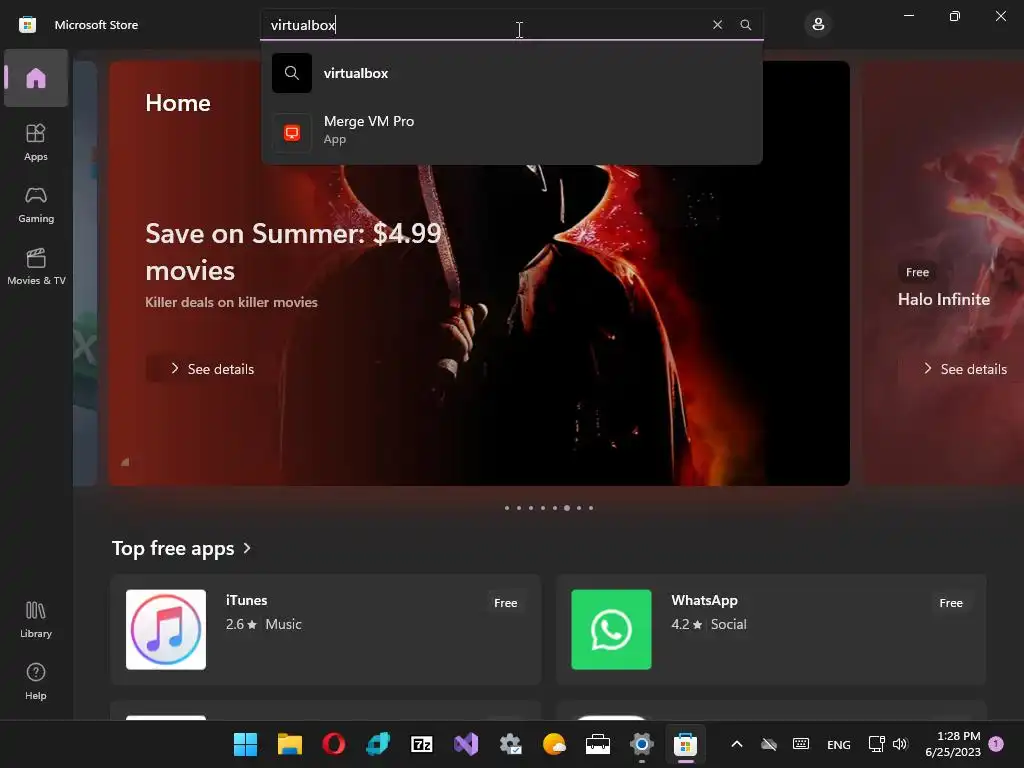Open the weather app taskbar icon
Screen dimensions: 1024x768
[x=554, y=744]
